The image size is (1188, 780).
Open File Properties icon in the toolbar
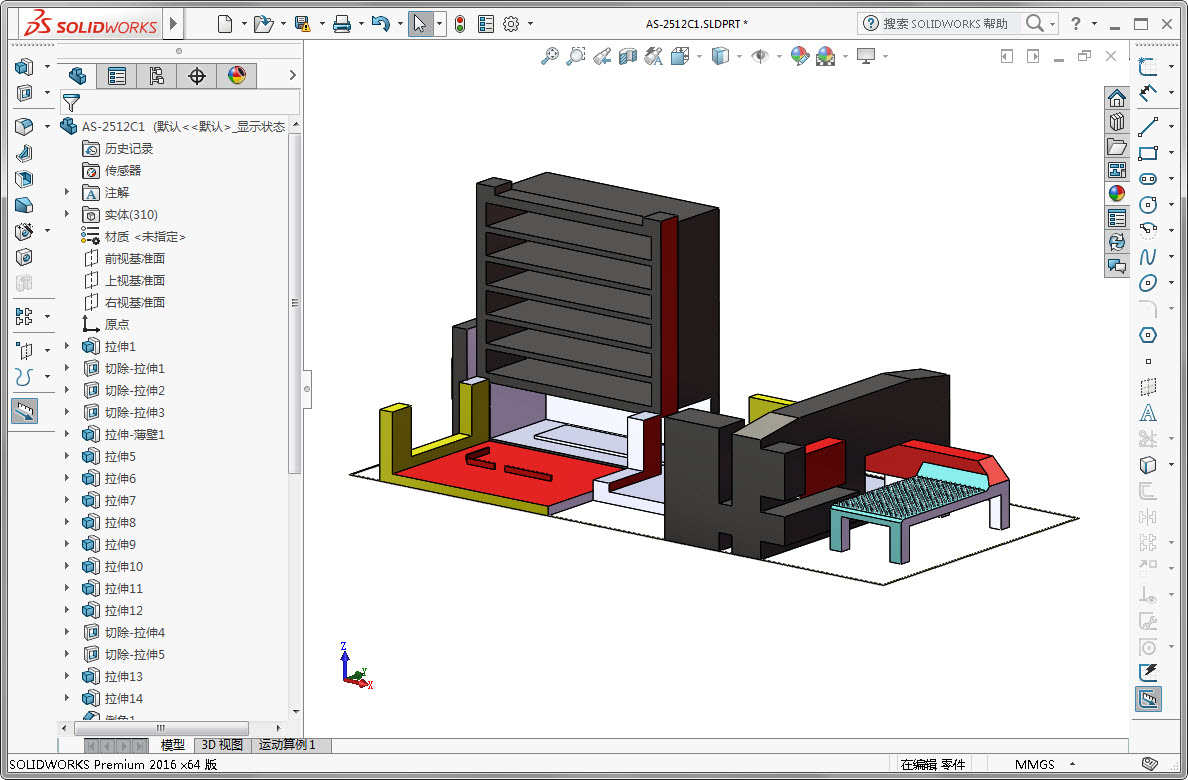(486, 24)
